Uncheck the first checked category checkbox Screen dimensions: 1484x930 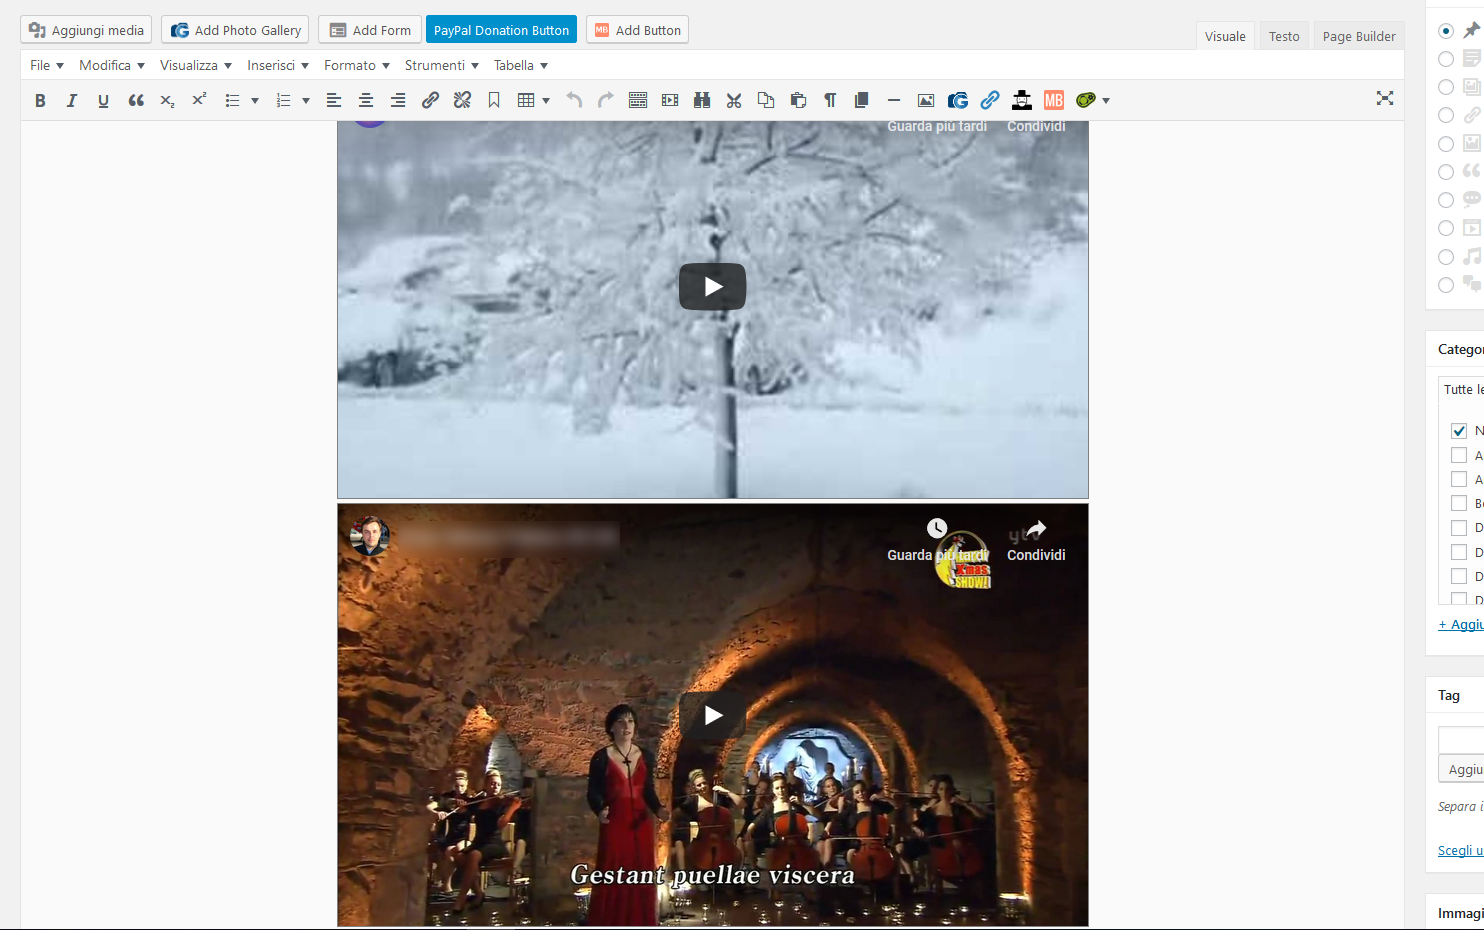click(1459, 431)
